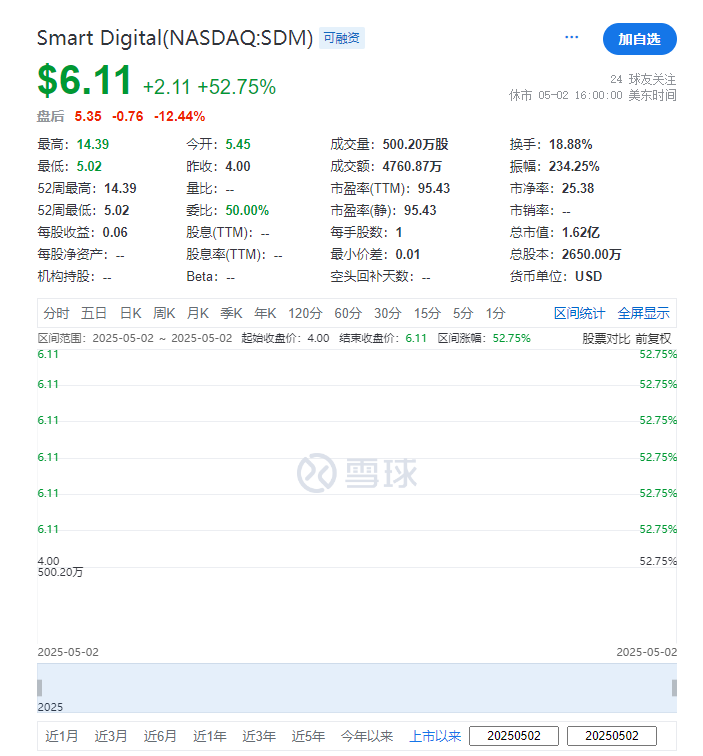The width and height of the screenshot is (703, 756).
Task: Select the 近6月 range shortcut
Action: (160, 736)
